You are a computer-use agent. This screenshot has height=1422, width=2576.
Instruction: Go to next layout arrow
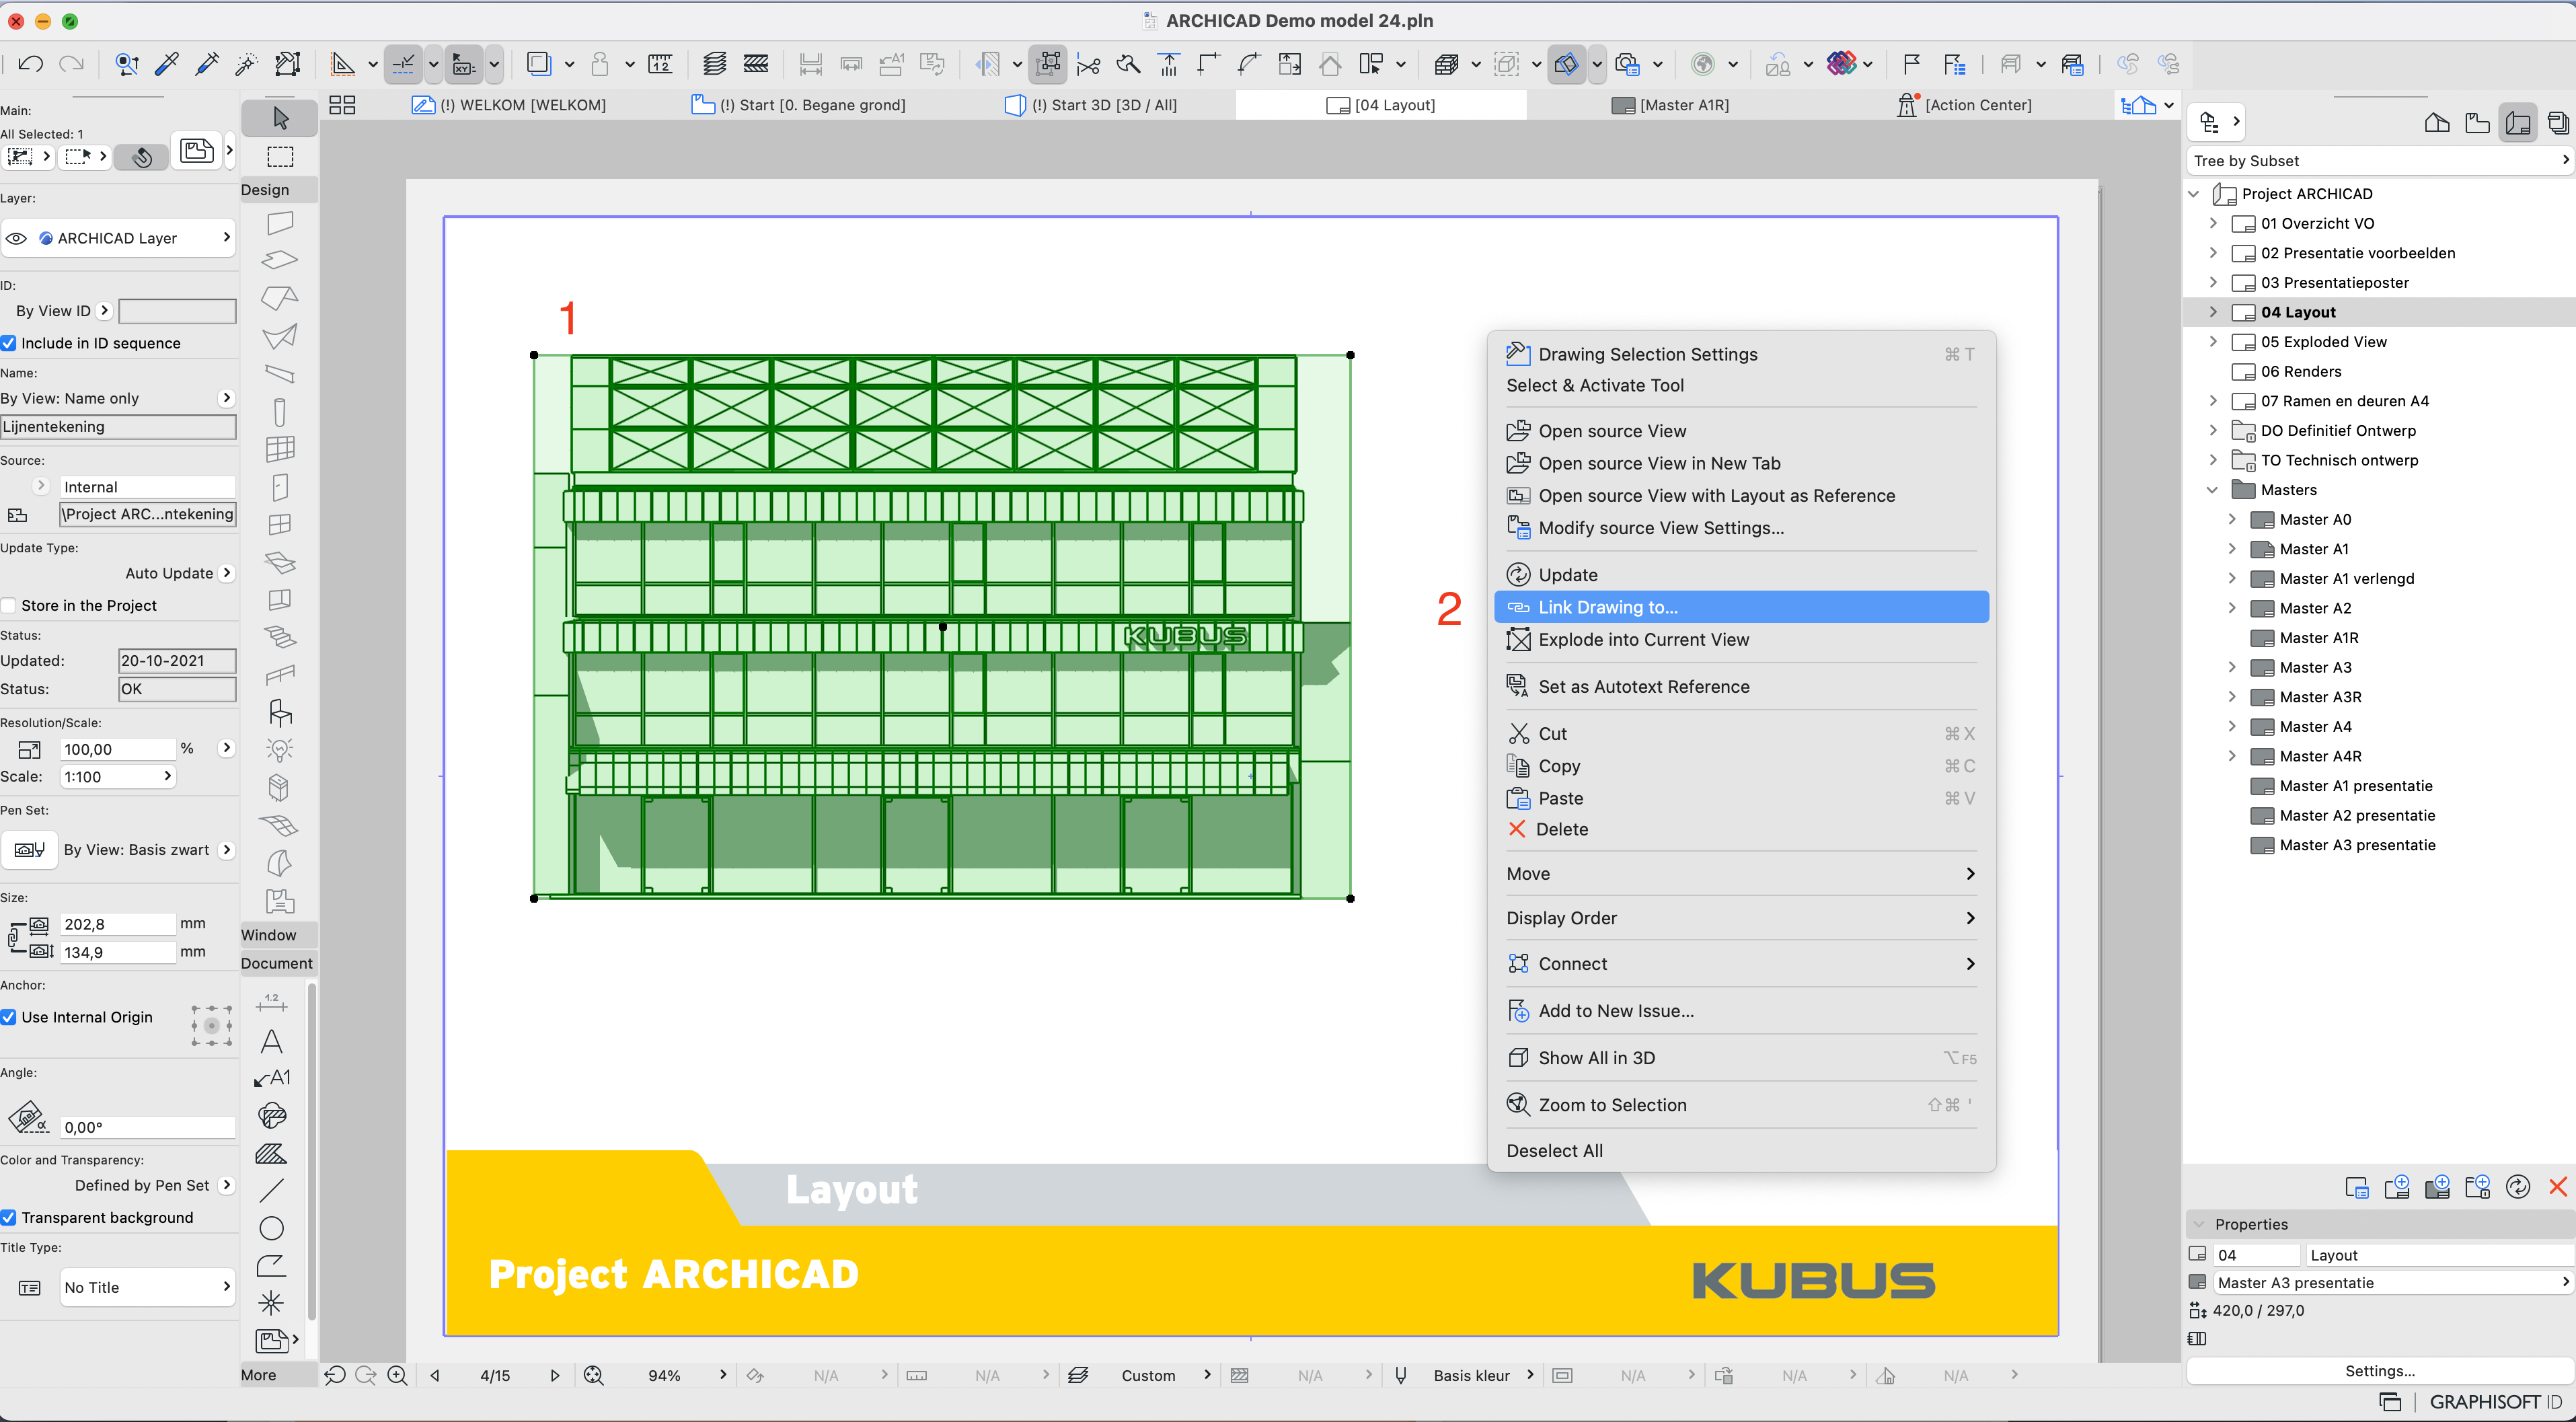[554, 1375]
